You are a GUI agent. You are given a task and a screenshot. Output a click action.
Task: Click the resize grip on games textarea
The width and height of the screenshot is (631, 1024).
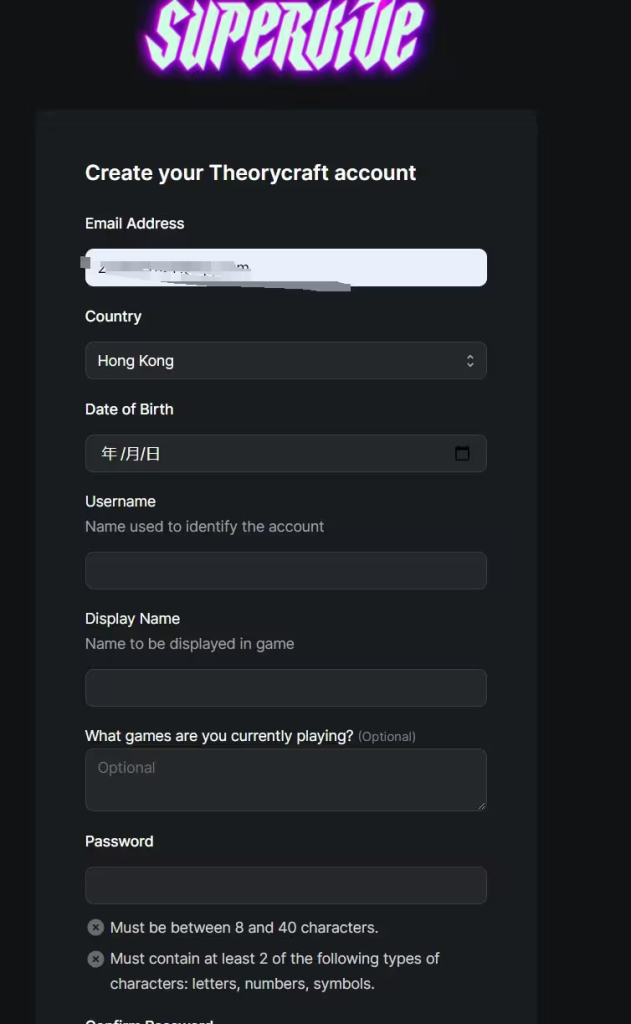tap(482, 806)
